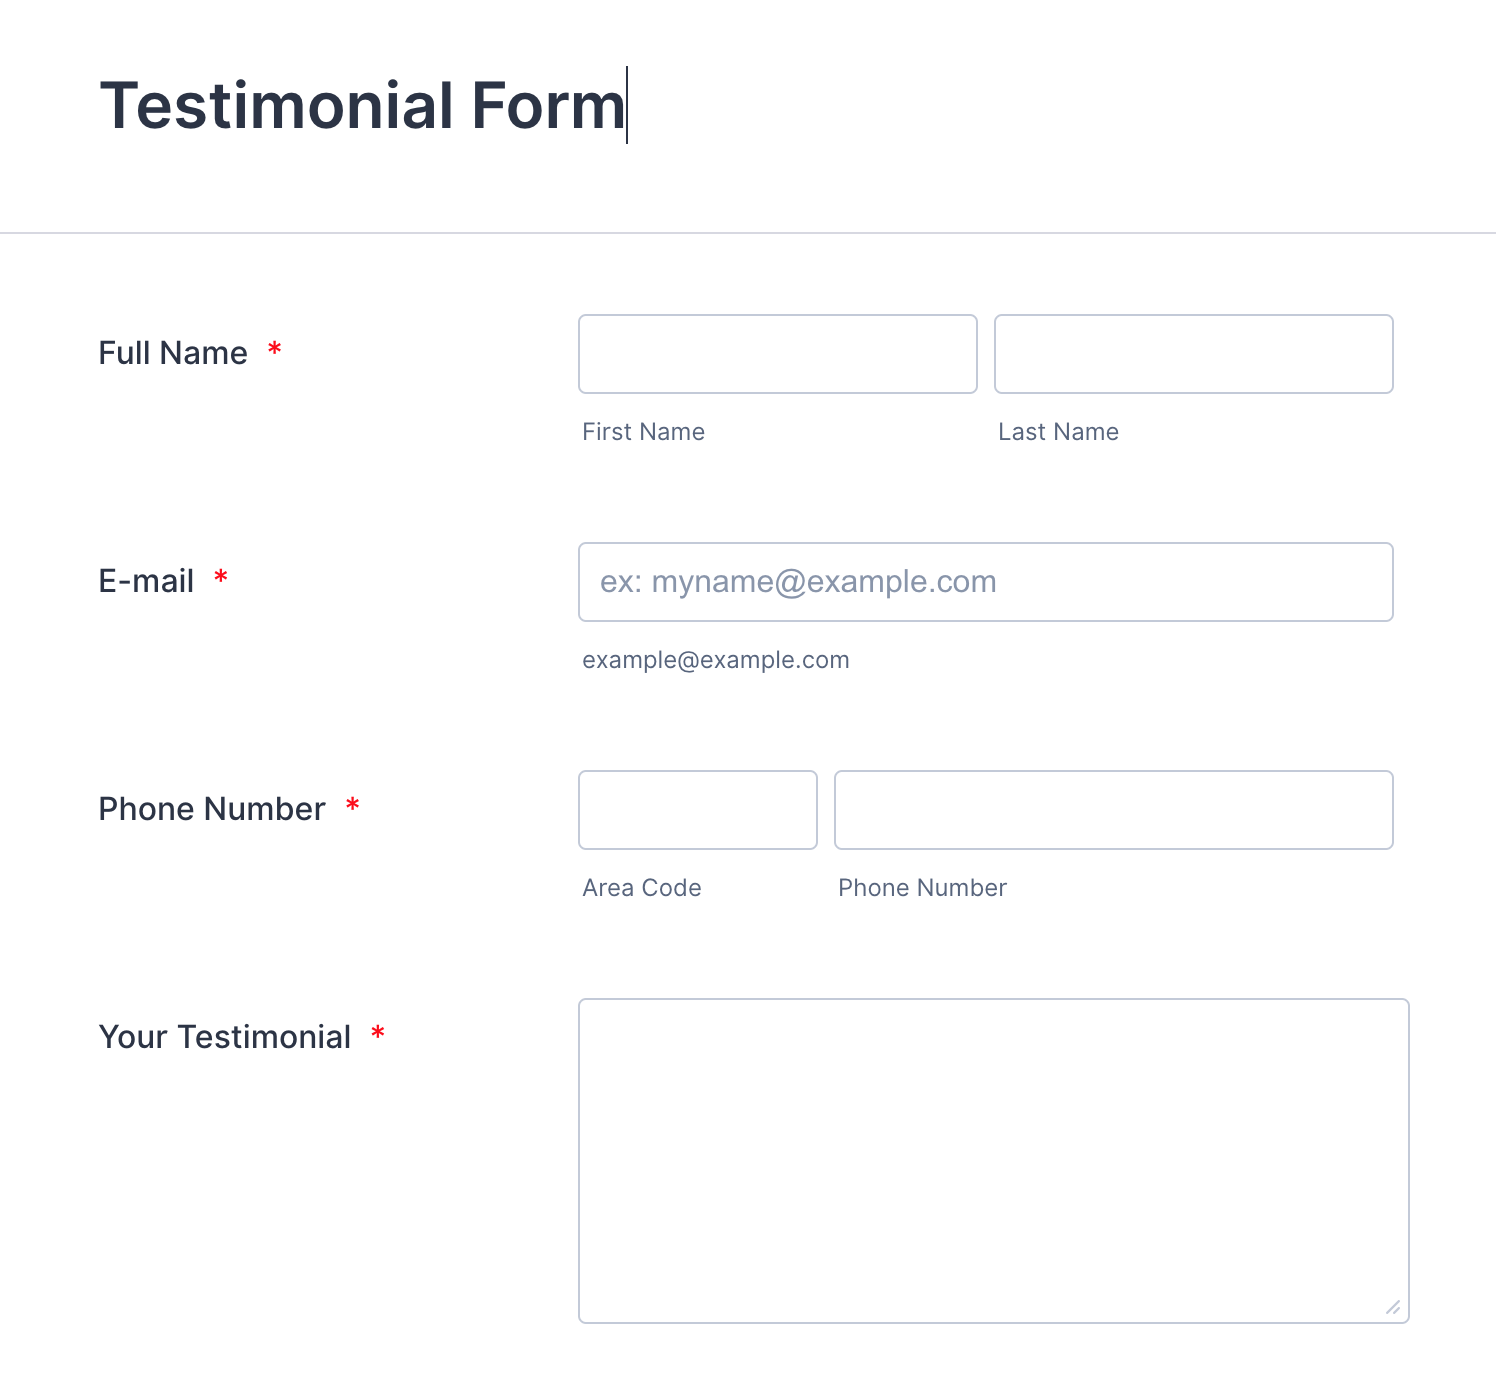1496x1394 pixels.
Task: Focus the Your Testimonial text area
Action: pyautogui.click(x=993, y=1160)
